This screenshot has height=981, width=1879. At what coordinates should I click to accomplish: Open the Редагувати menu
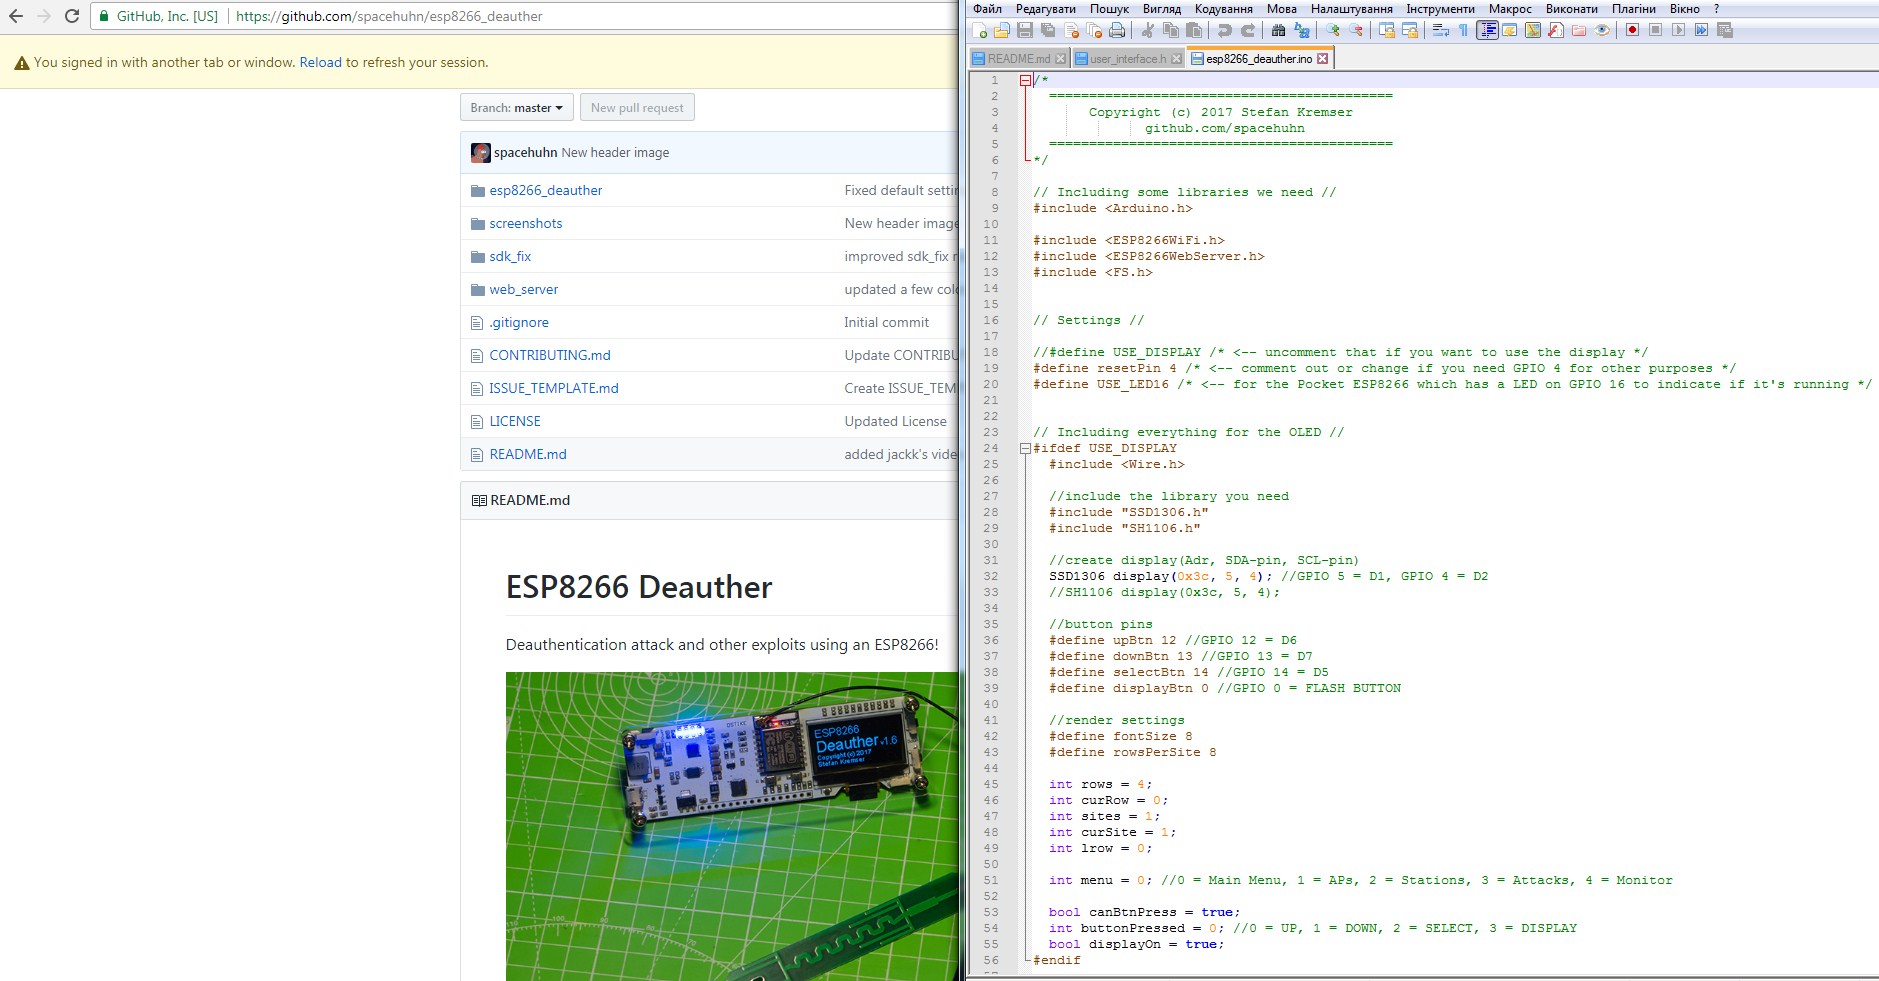(x=1045, y=9)
